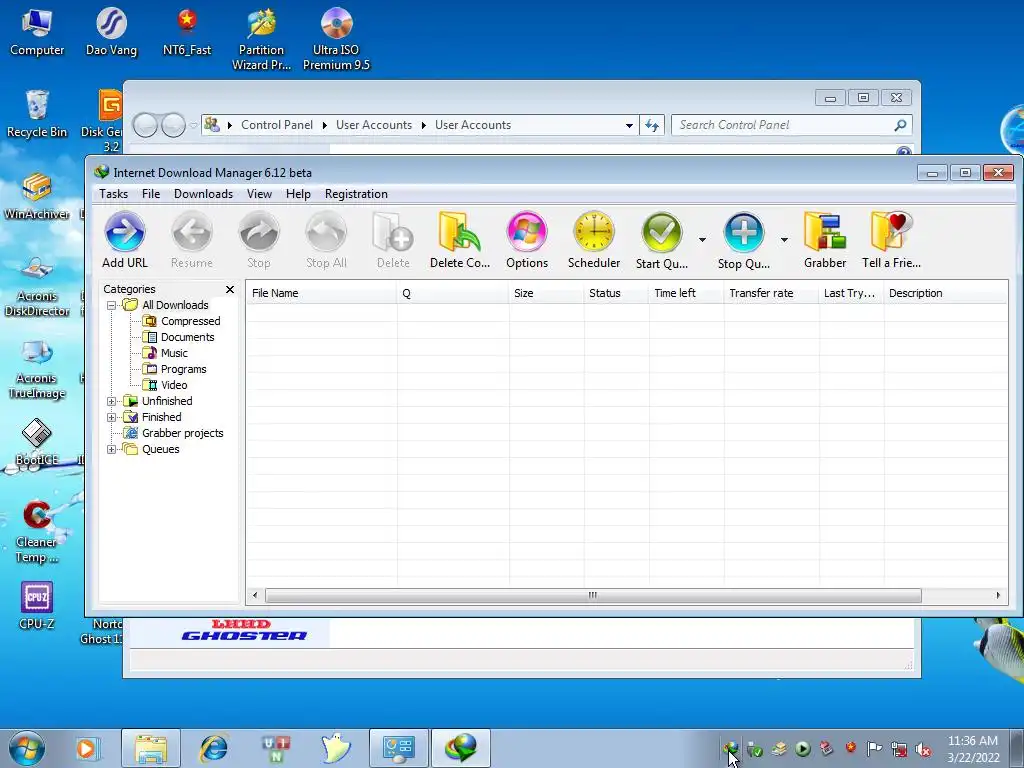The width and height of the screenshot is (1024, 768).
Task: Open the Downloads menu
Action: [x=203, y=194]
